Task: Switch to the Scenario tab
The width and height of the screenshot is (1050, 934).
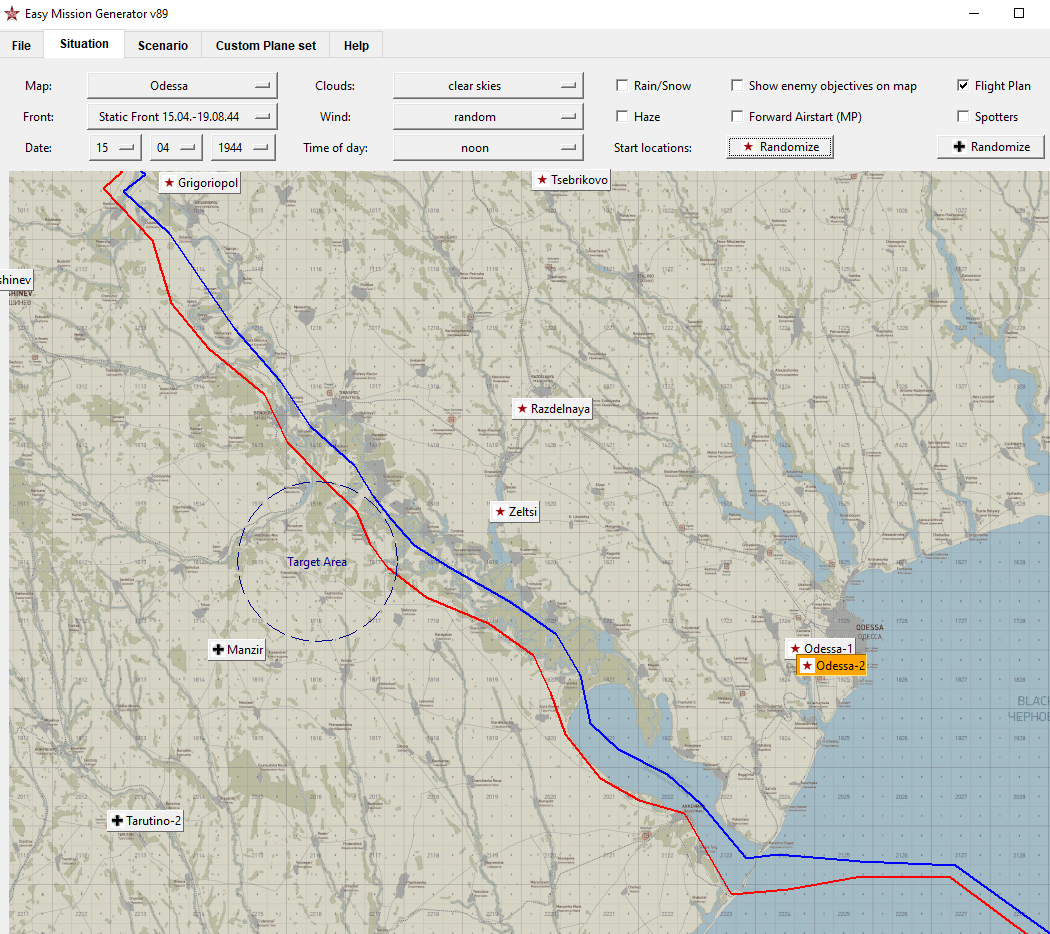Action: click(163, 46)
